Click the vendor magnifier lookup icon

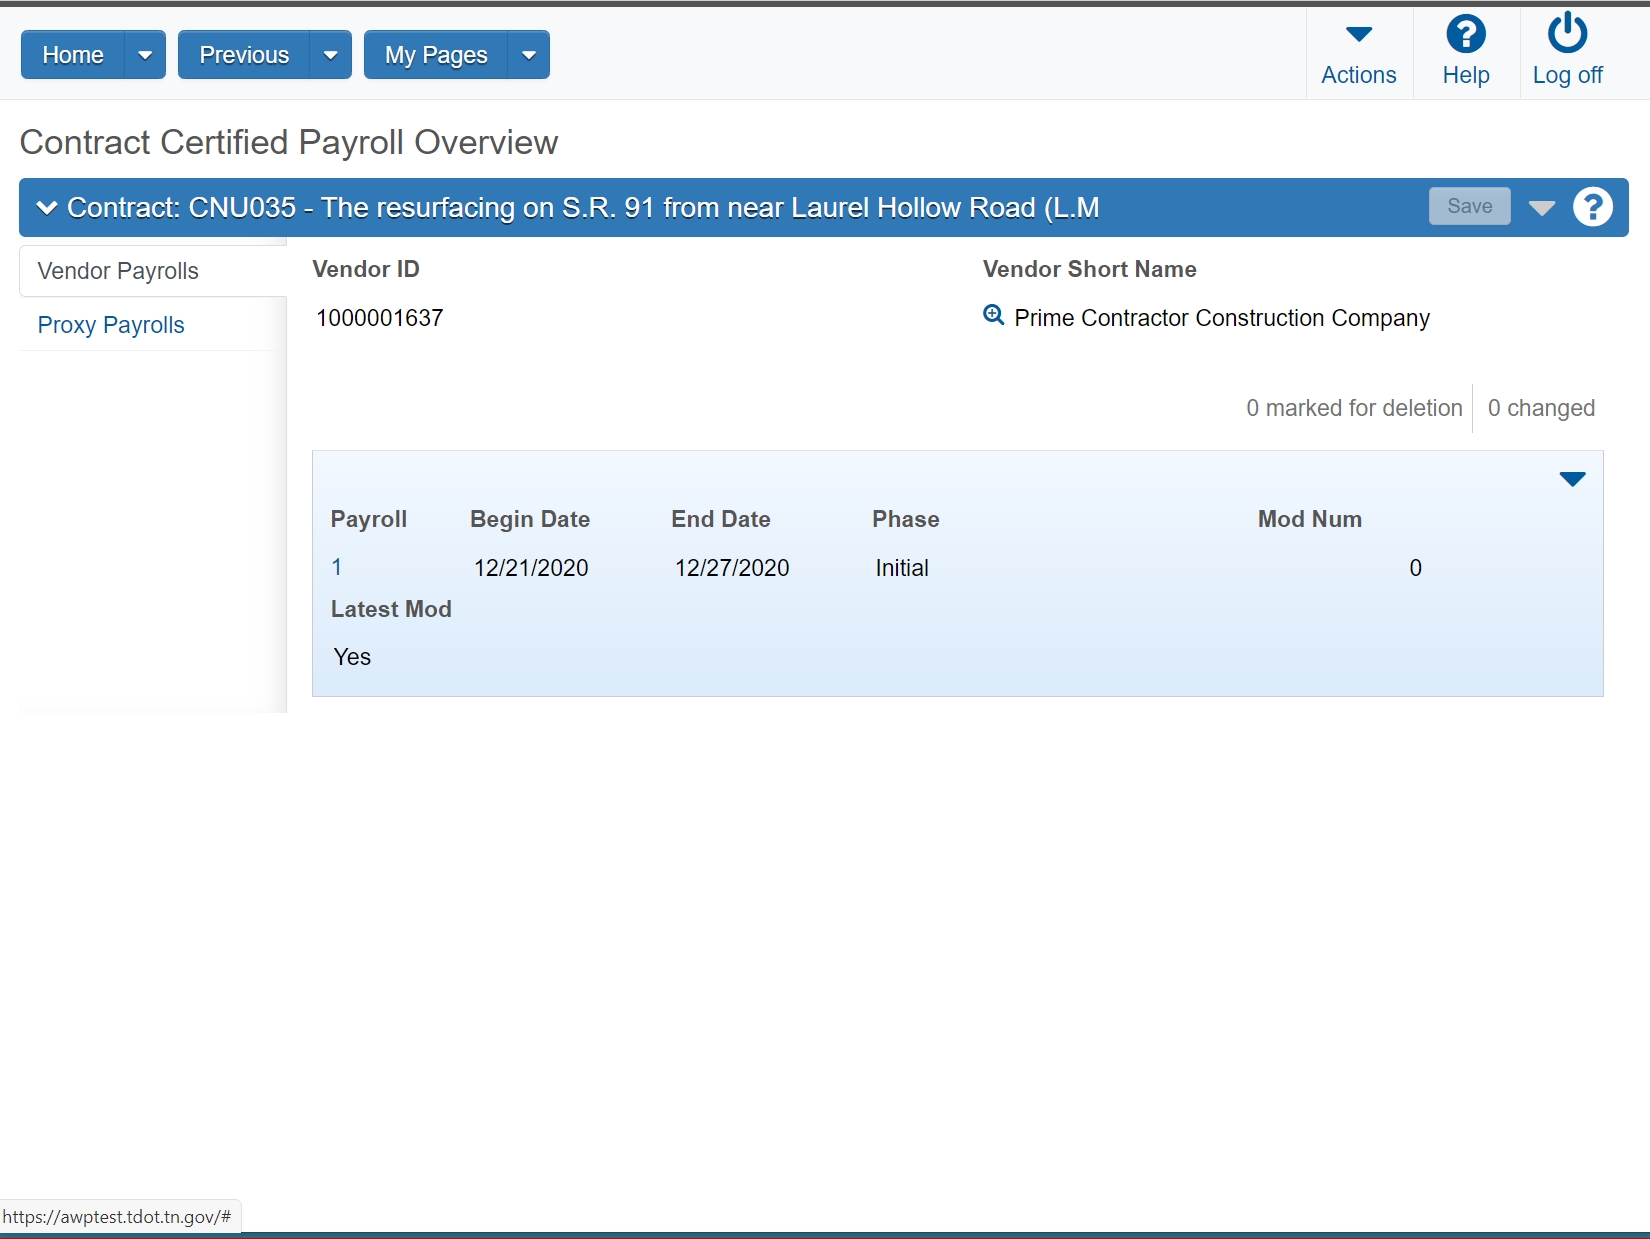[993, 316]
